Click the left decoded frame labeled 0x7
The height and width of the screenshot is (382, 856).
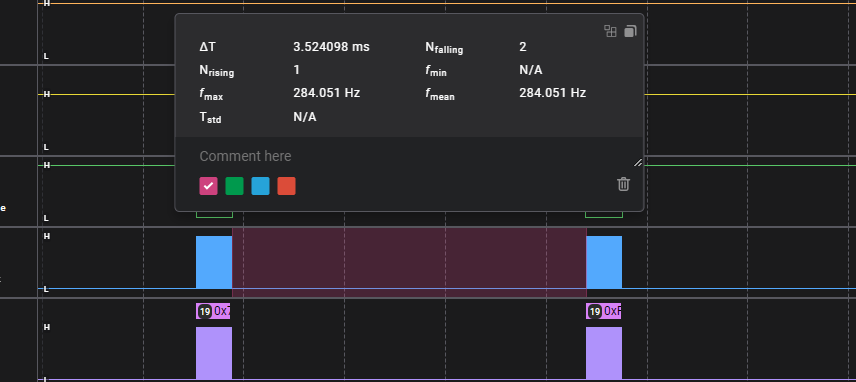(x=213, y=311)
